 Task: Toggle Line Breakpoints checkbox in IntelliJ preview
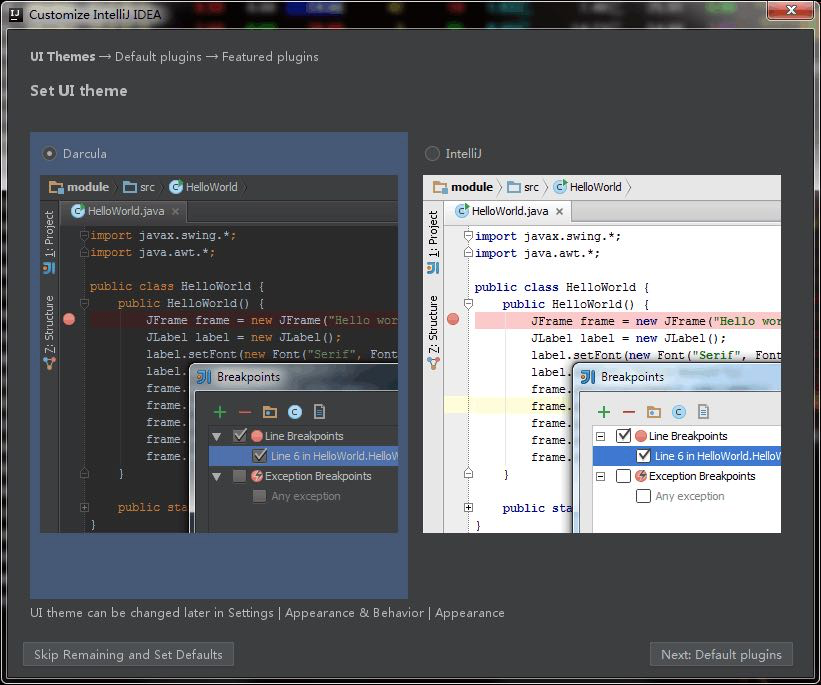point(624,436)
